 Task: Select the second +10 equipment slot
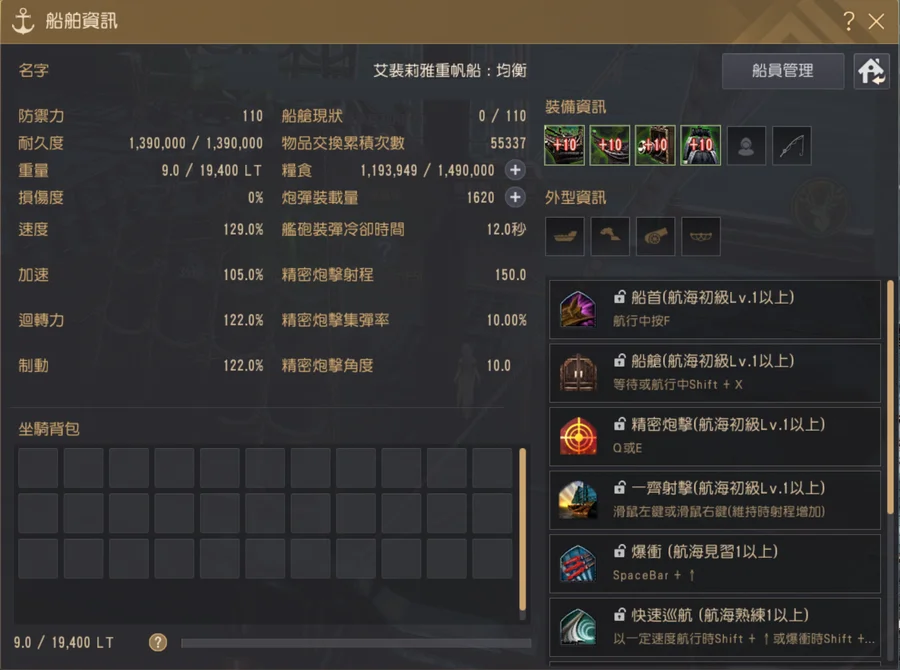610,145
